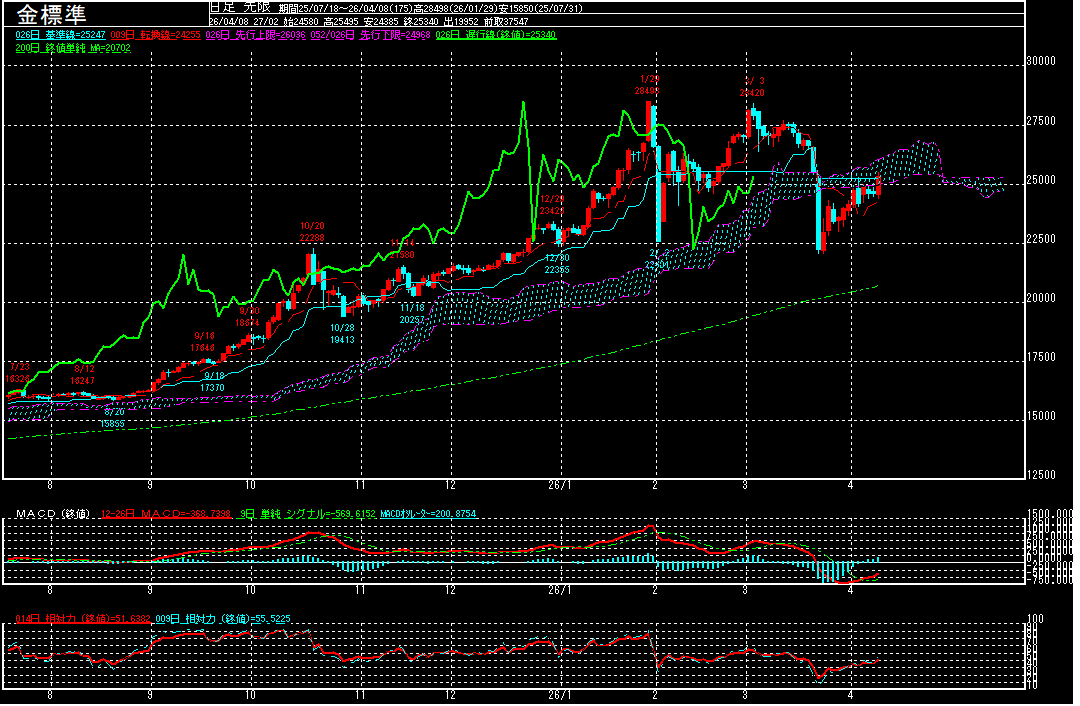Click the 8/12 price marker
The image size is (1080, 706).
click(84, 381)
